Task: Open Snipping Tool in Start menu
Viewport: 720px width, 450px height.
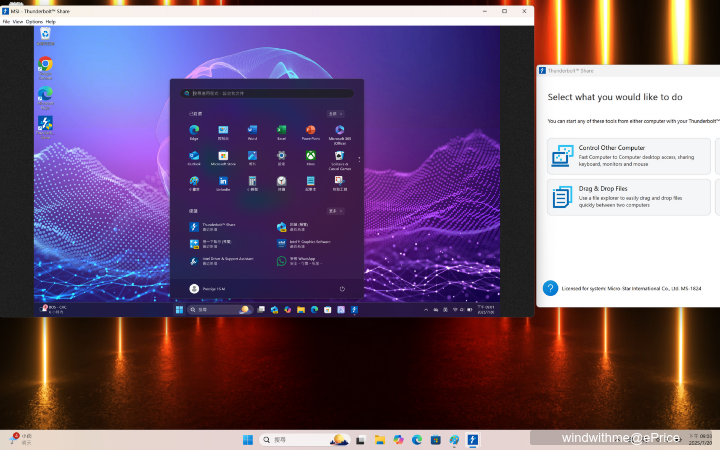Action: click(340, 183)
